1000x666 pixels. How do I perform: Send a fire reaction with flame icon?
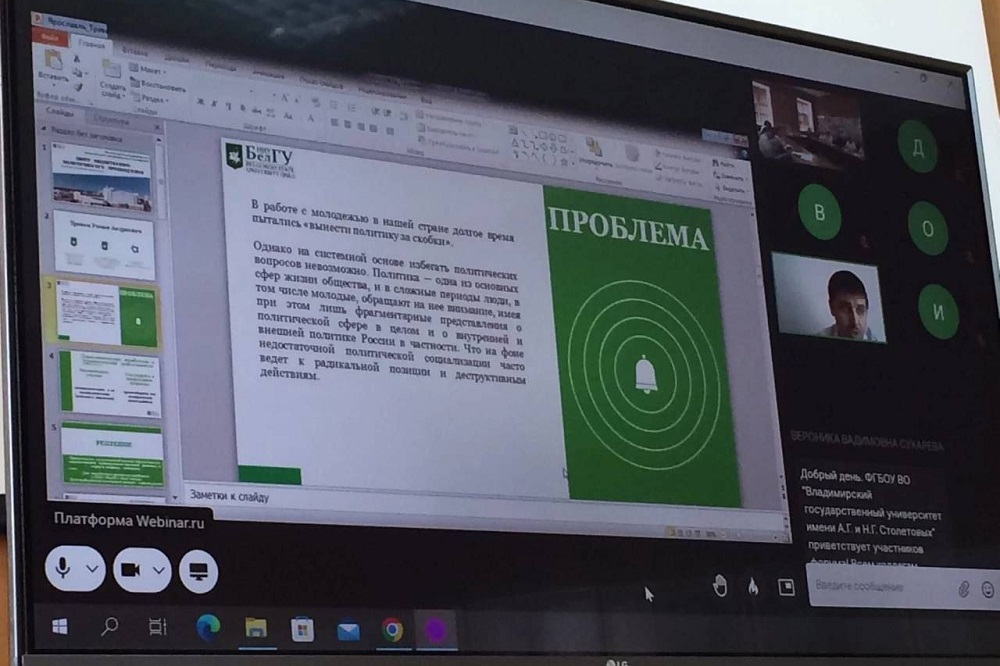(752, 587)
